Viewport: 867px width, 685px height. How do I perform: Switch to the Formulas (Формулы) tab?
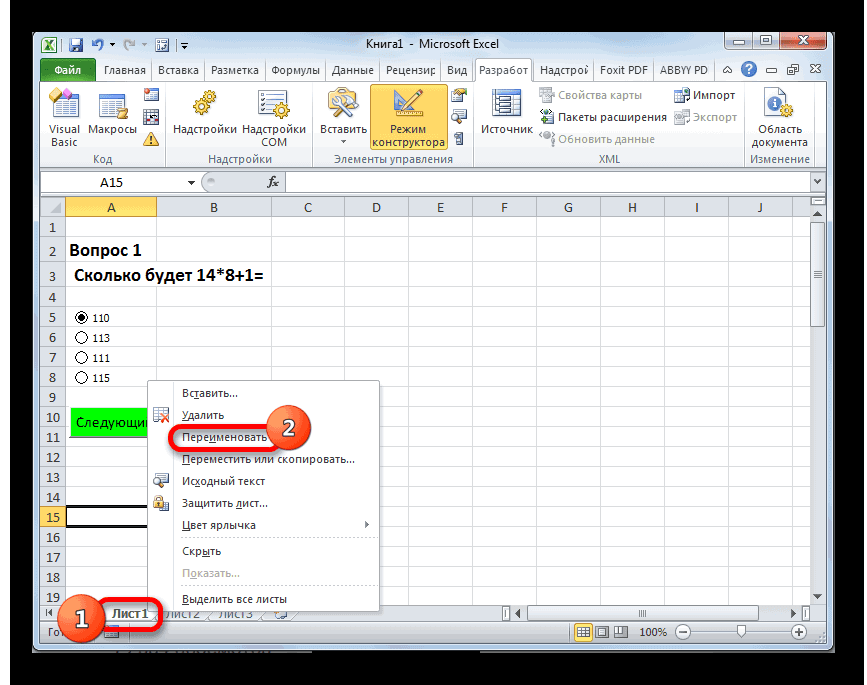coord(295,70)
